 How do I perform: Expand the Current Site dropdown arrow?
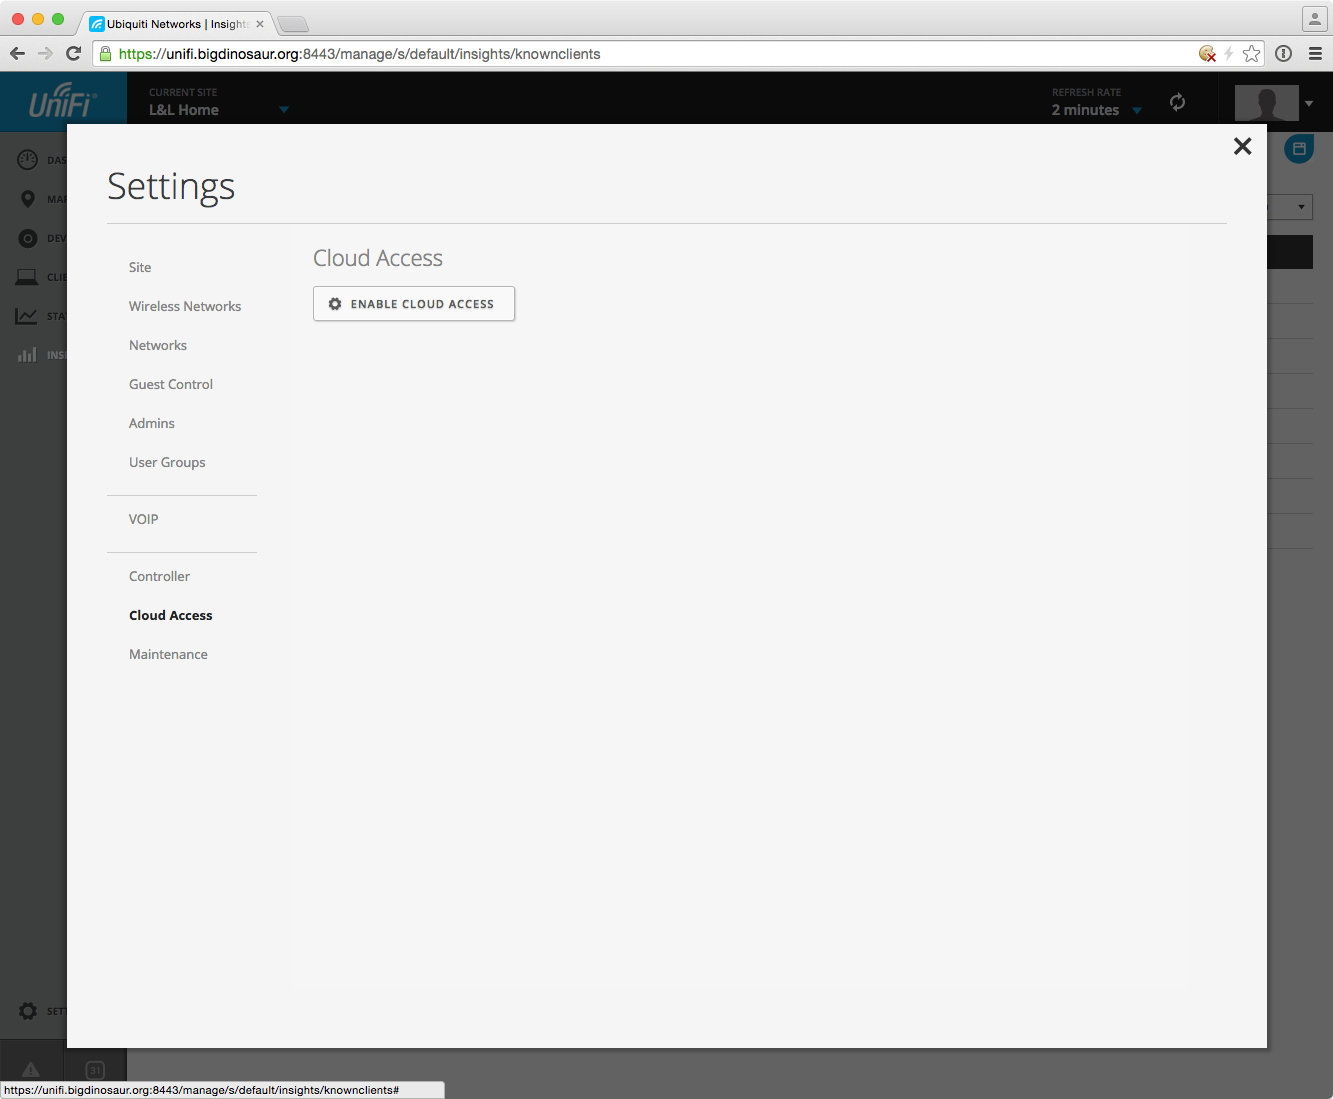284,110
